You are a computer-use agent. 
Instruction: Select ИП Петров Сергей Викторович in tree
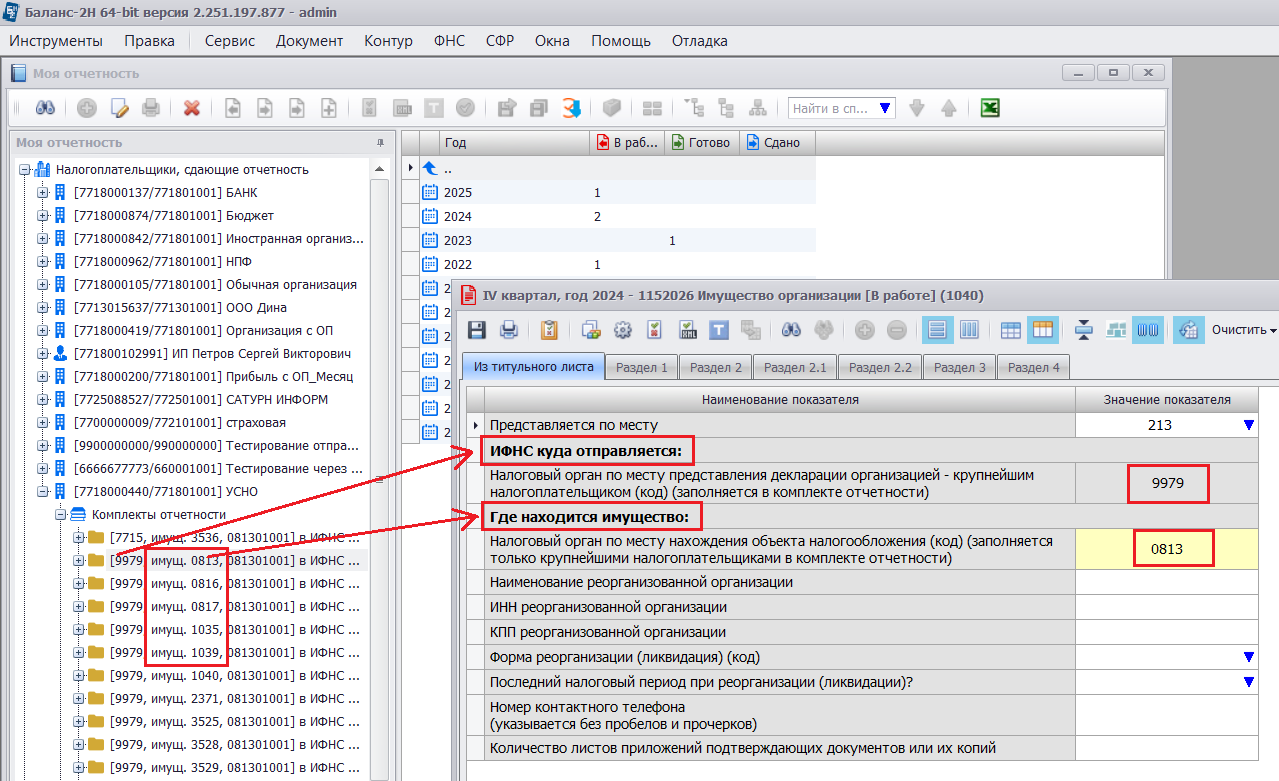[212, 353]
